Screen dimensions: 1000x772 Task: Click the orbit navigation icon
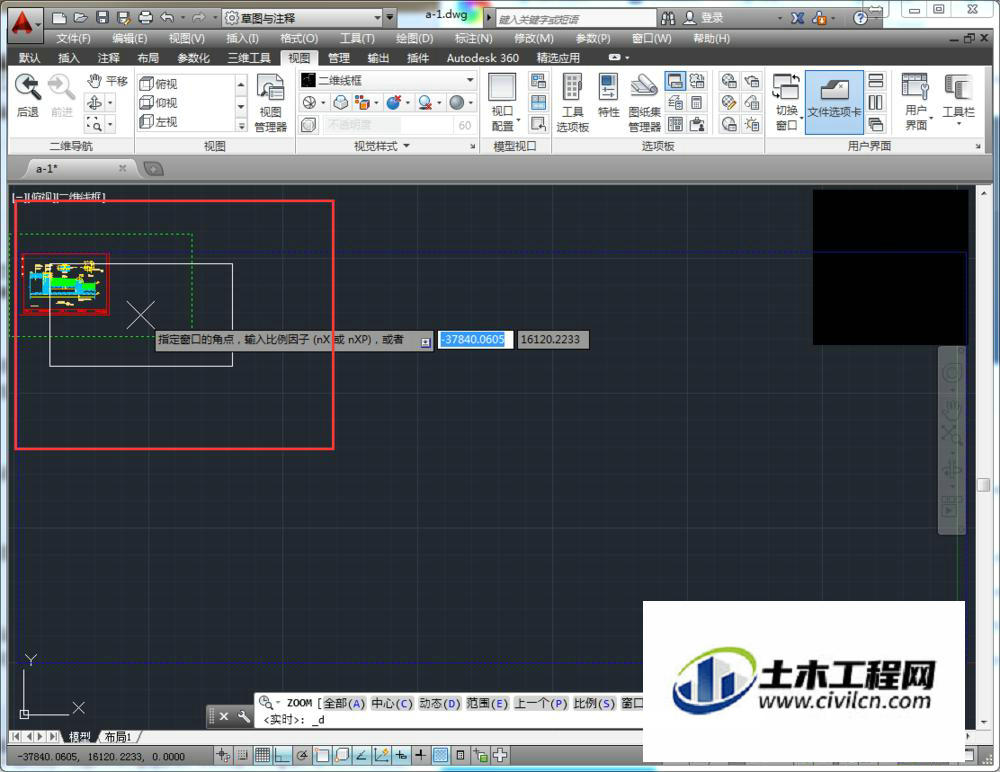(94, 102)
